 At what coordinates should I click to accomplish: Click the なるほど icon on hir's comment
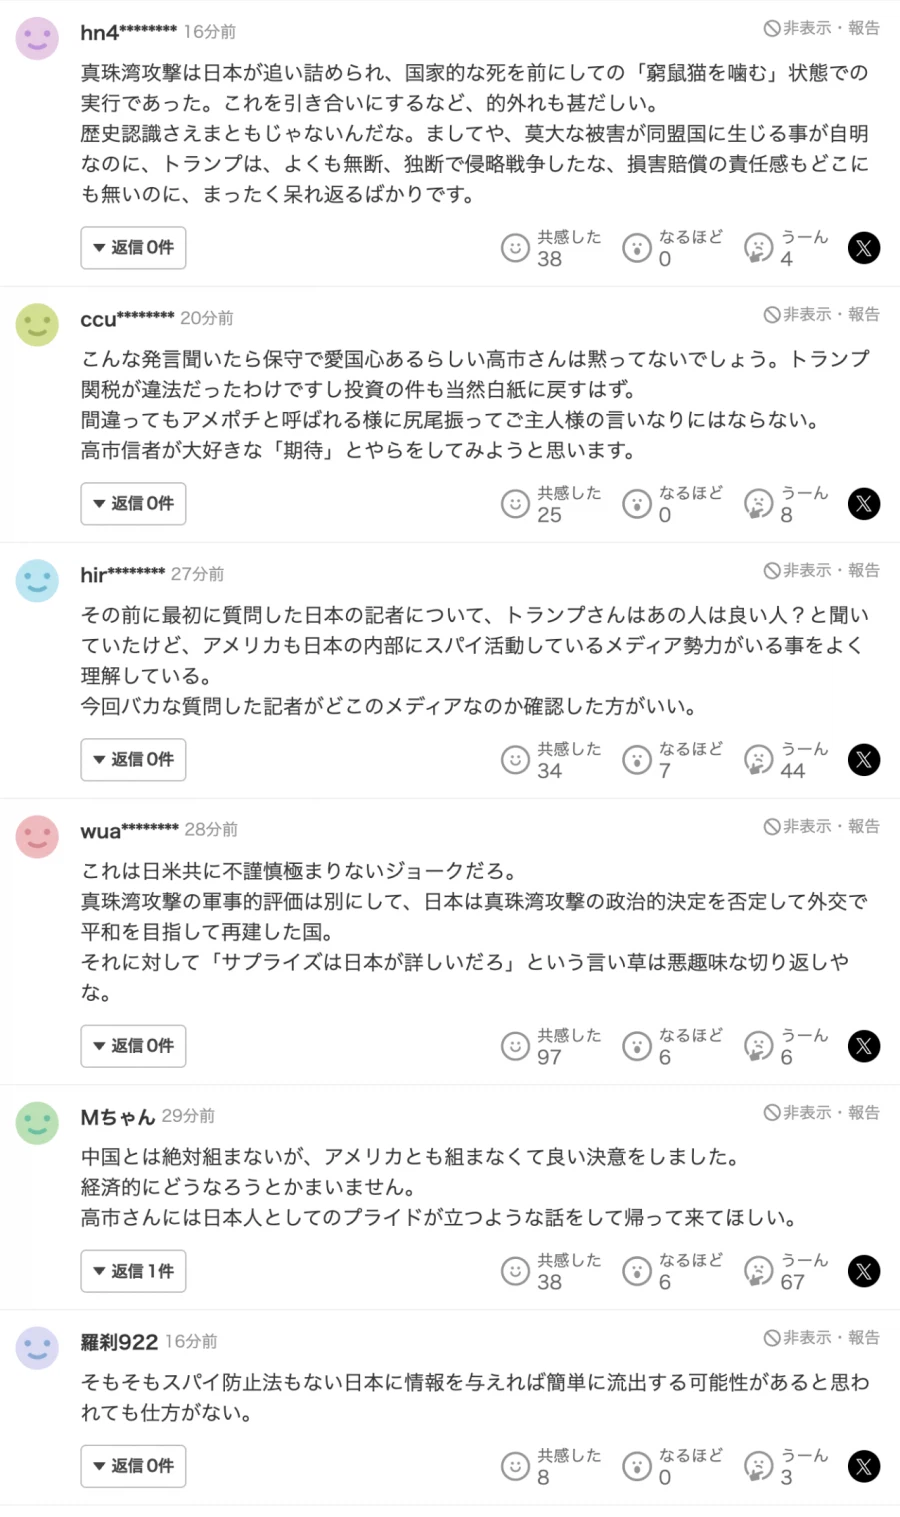tap(637, 760)
